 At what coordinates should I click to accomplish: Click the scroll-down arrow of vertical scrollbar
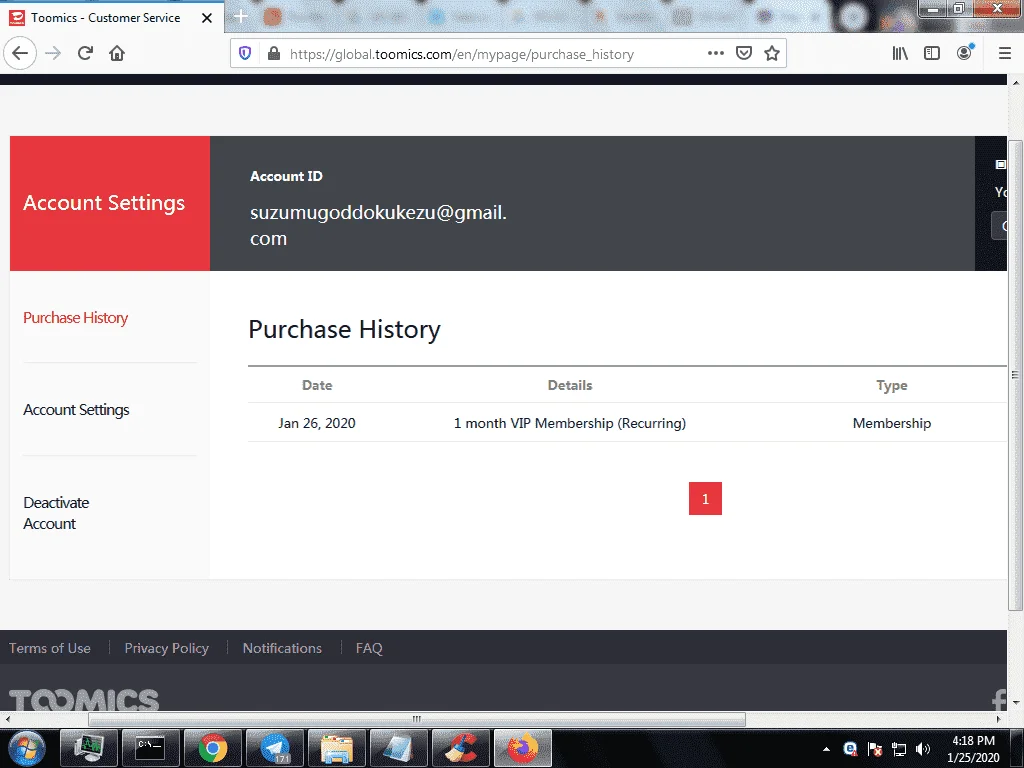click(x=1016, y=703)
